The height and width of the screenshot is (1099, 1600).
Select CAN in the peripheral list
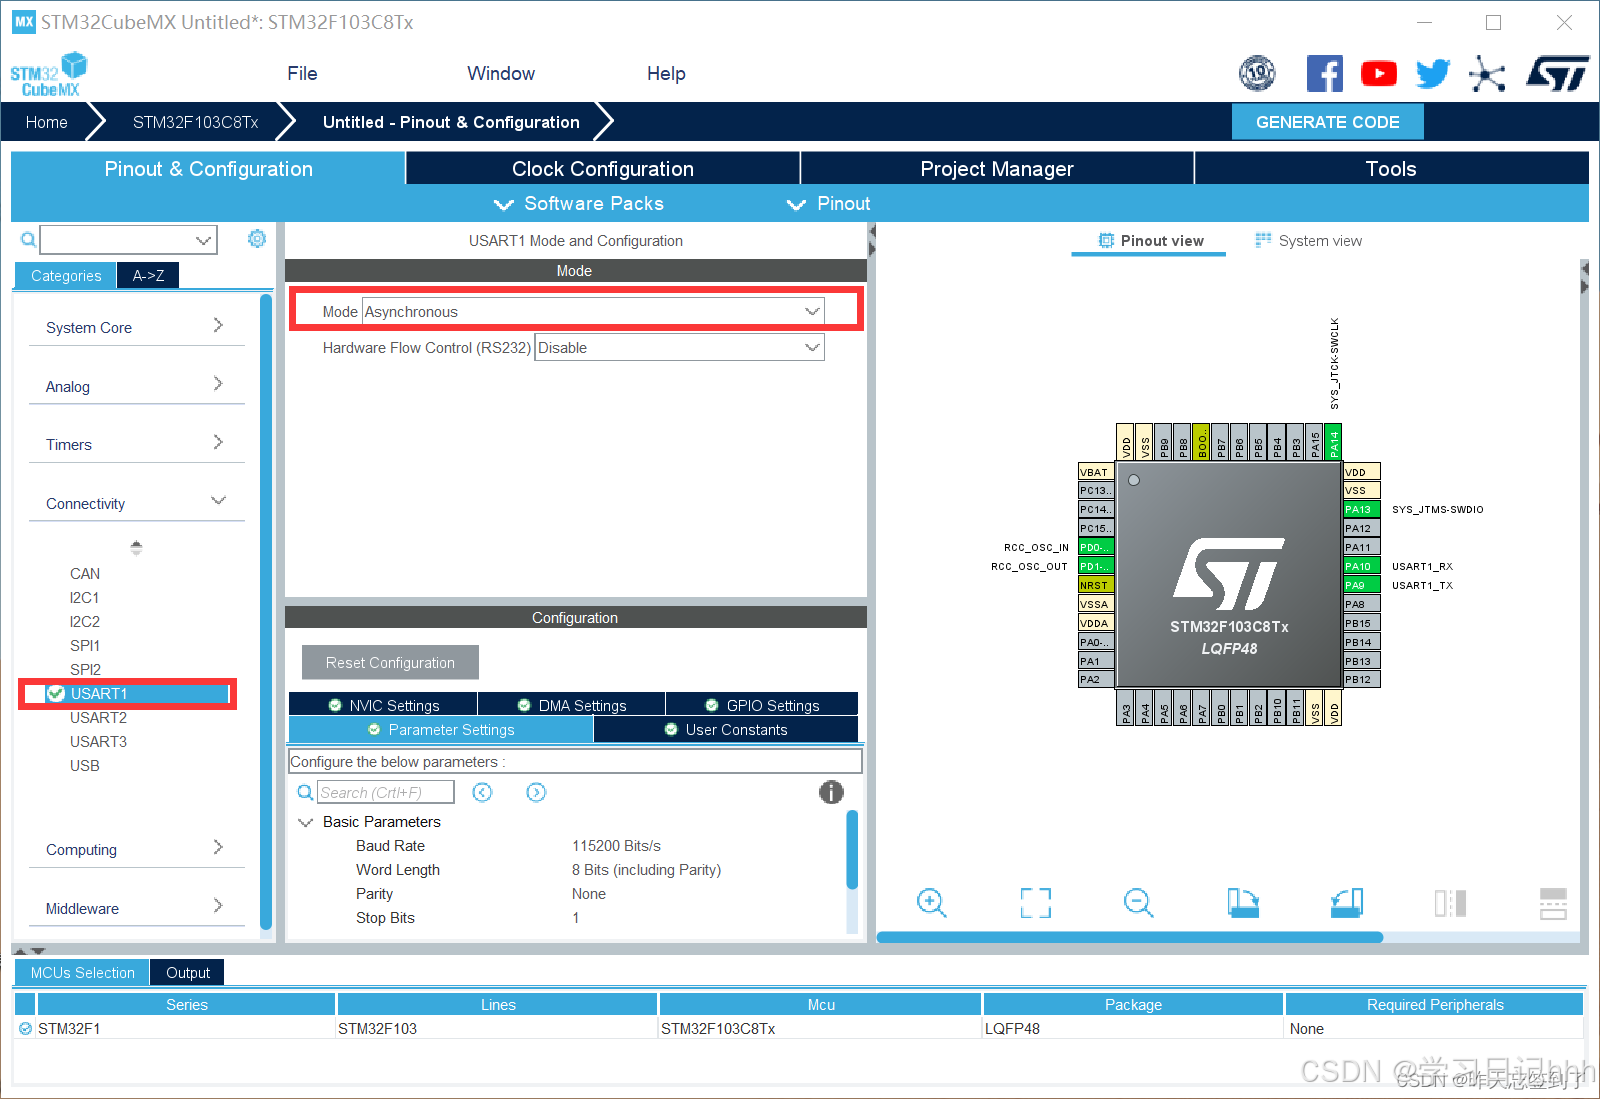pos(85,574)
